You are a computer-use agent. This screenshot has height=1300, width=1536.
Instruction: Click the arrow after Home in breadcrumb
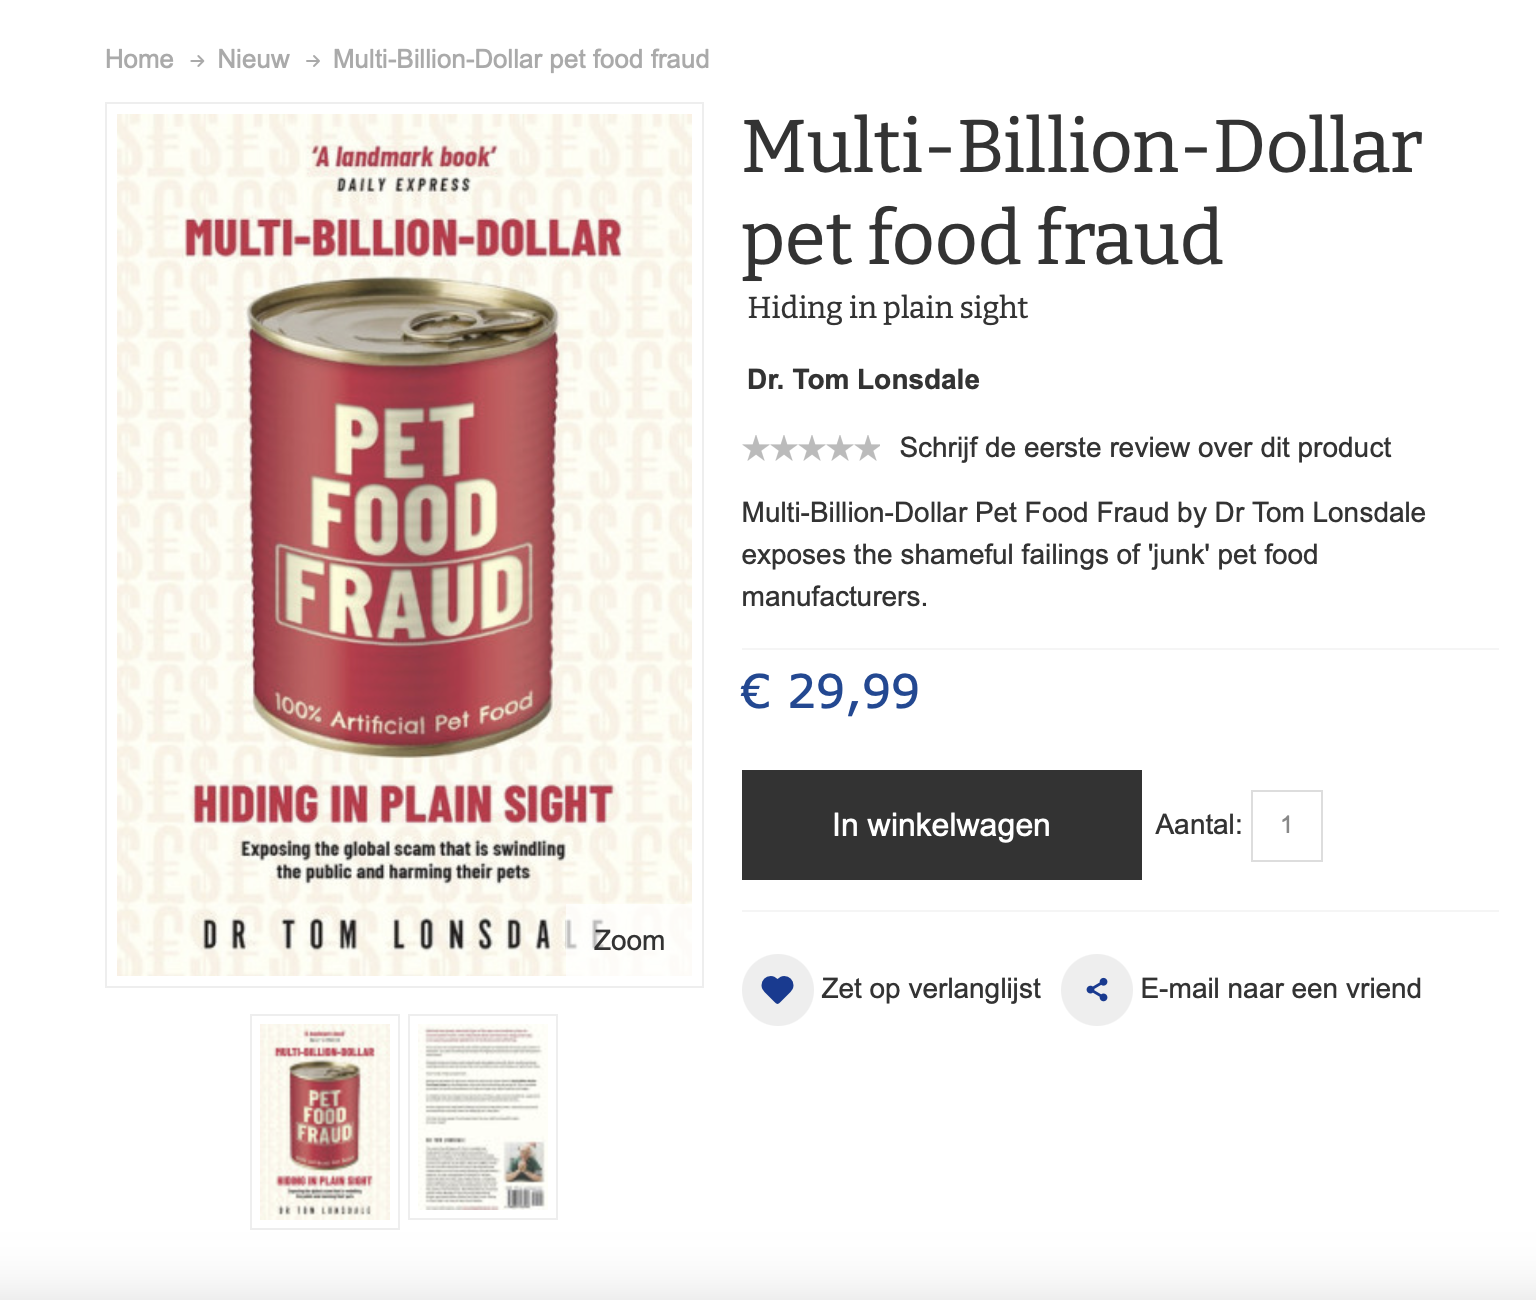197,60
